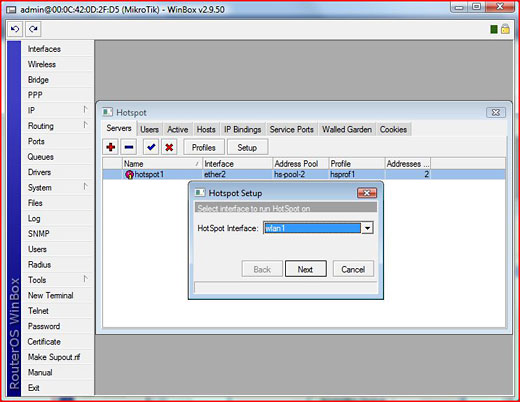Open the Telnet menu item
This screenshot has height=402, width=520.
coord(38,311)
